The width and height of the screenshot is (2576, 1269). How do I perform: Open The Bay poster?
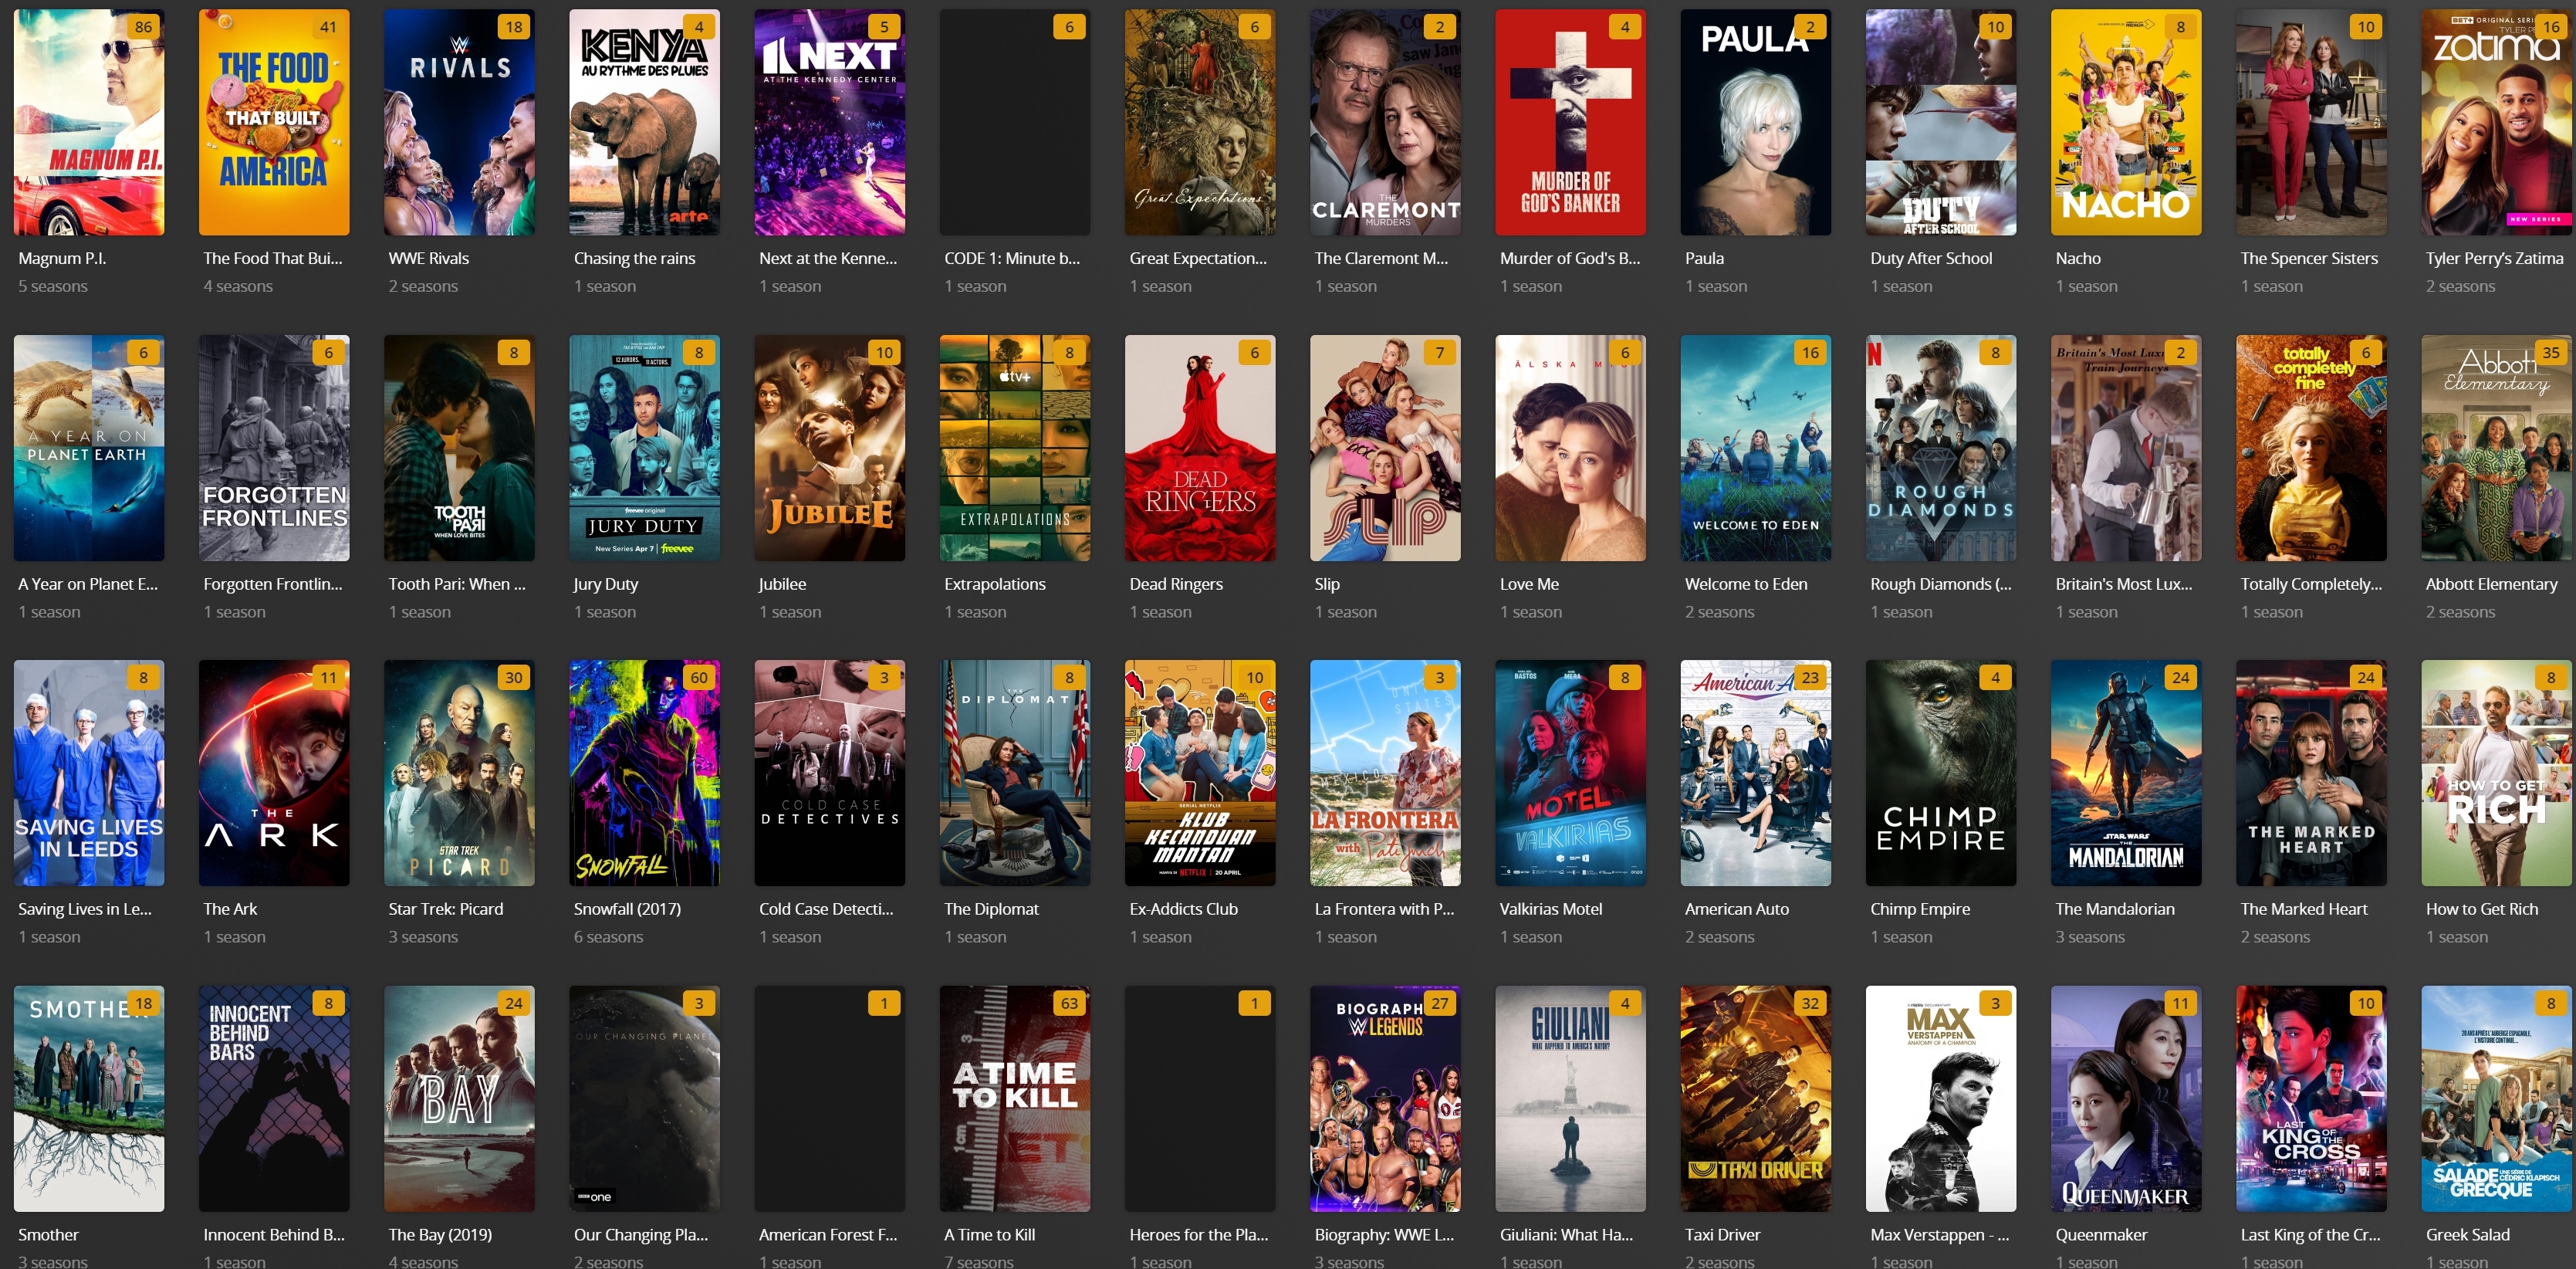pyautogui.click(x=459, y=1099)
